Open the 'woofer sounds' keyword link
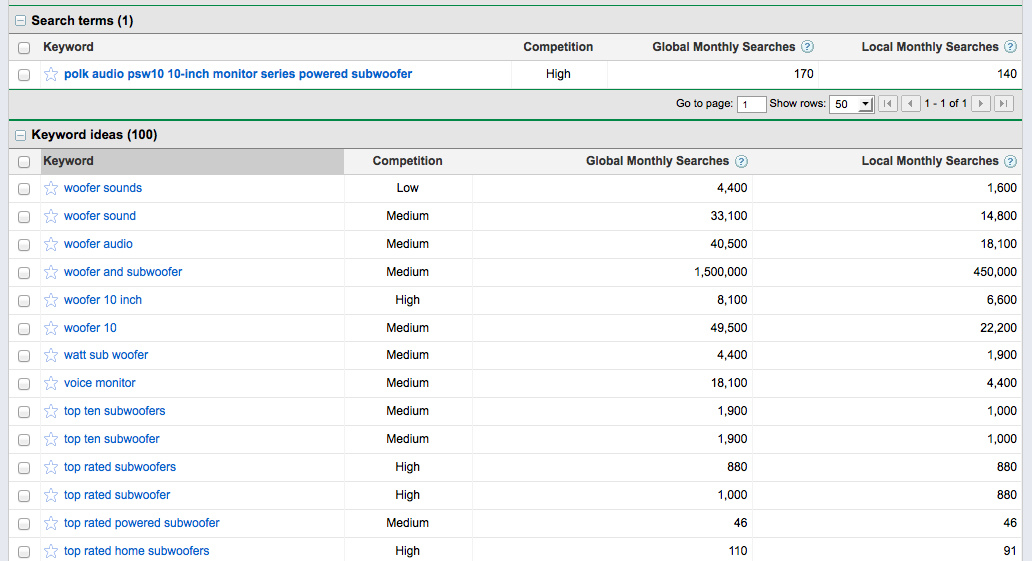The image size is (1032, 561). tap(103, 188)
